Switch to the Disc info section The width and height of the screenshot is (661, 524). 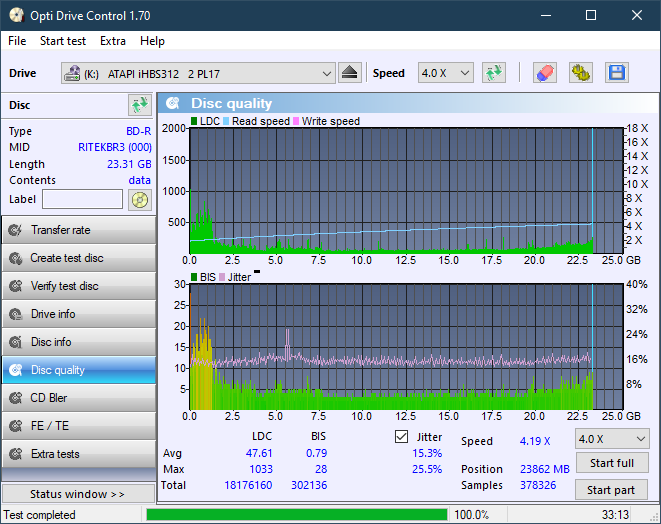(79, 342)
